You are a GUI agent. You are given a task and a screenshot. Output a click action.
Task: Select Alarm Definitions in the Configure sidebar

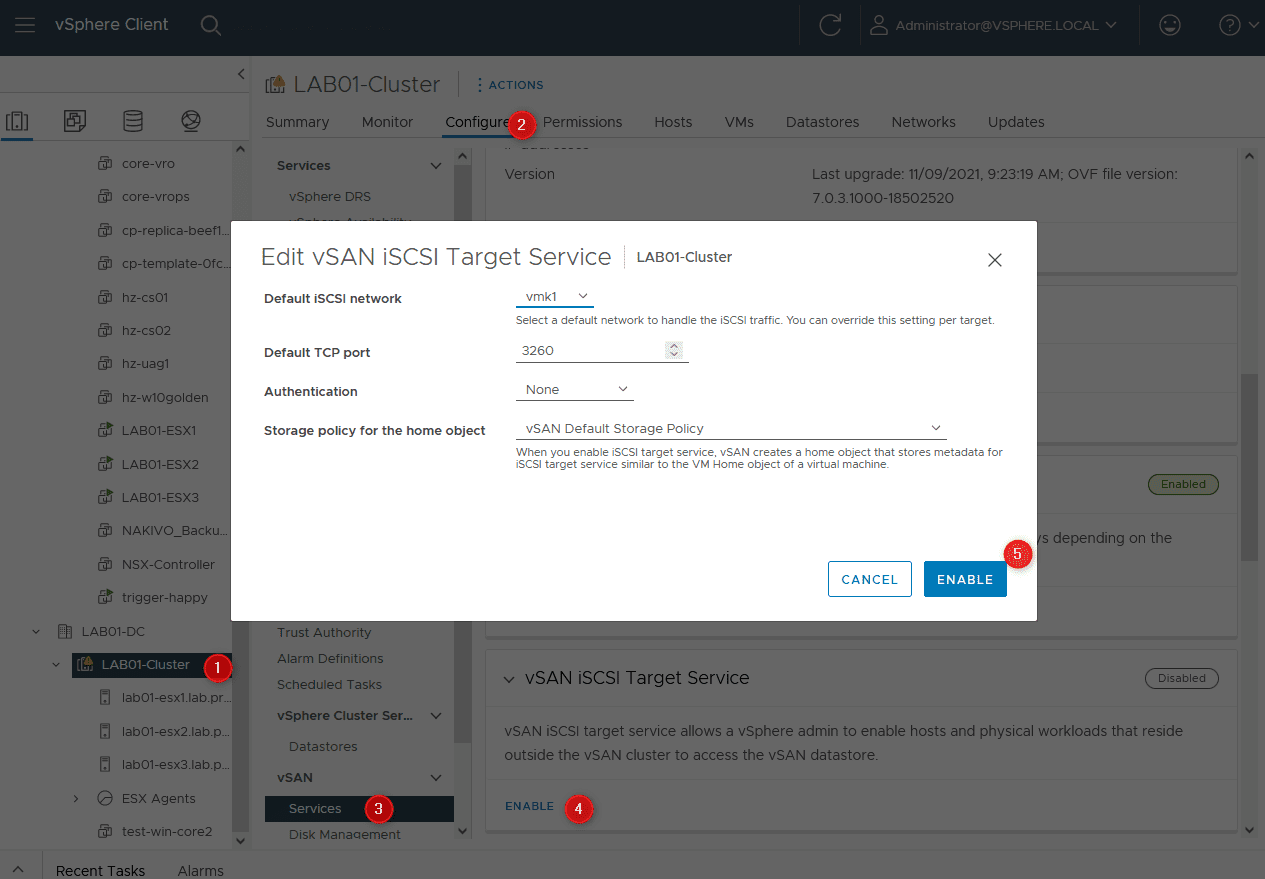[330, 658]
